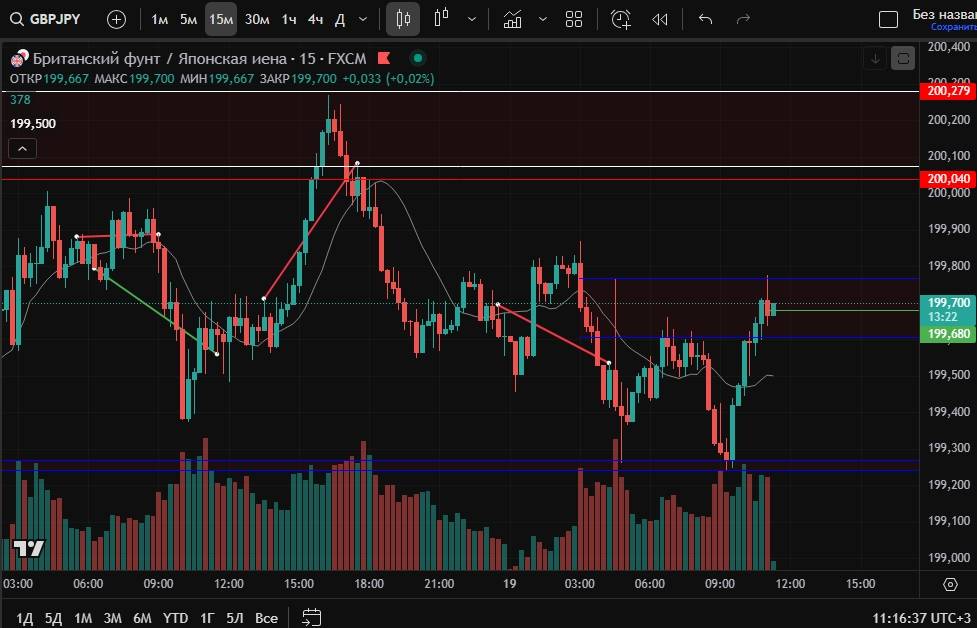The height and width of the screenshot is (628, 977).
Task: Click the create alert clock icon
Action: (x=621, y=19)
